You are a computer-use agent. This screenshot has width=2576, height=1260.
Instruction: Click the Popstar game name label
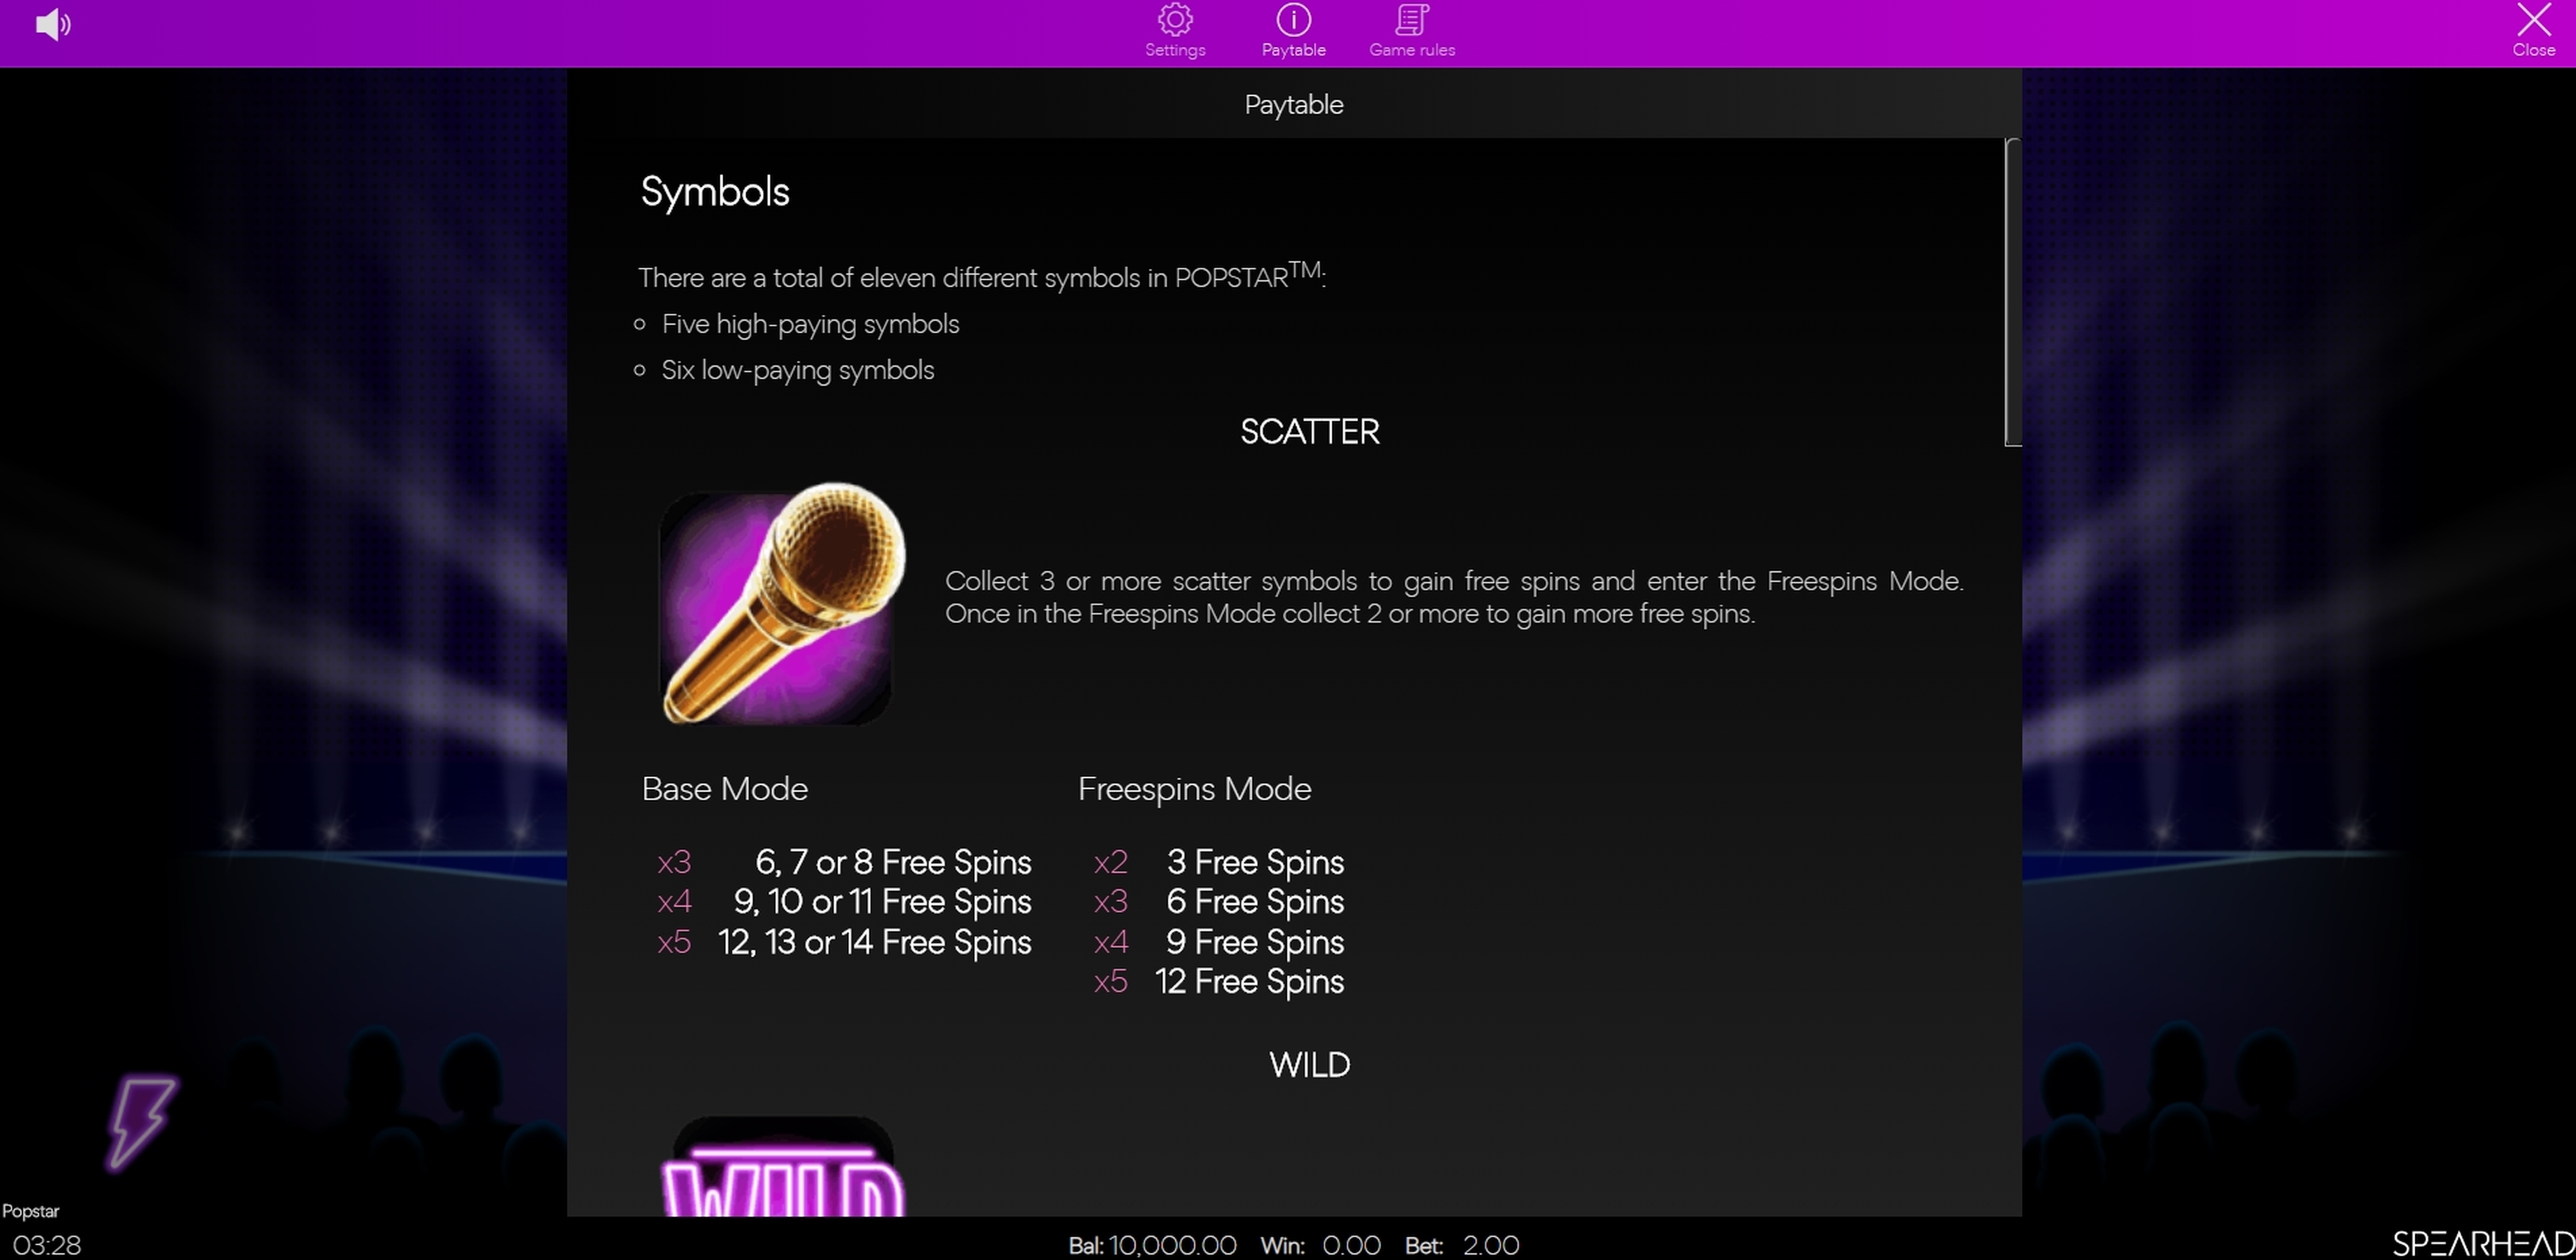(31, 1211)
